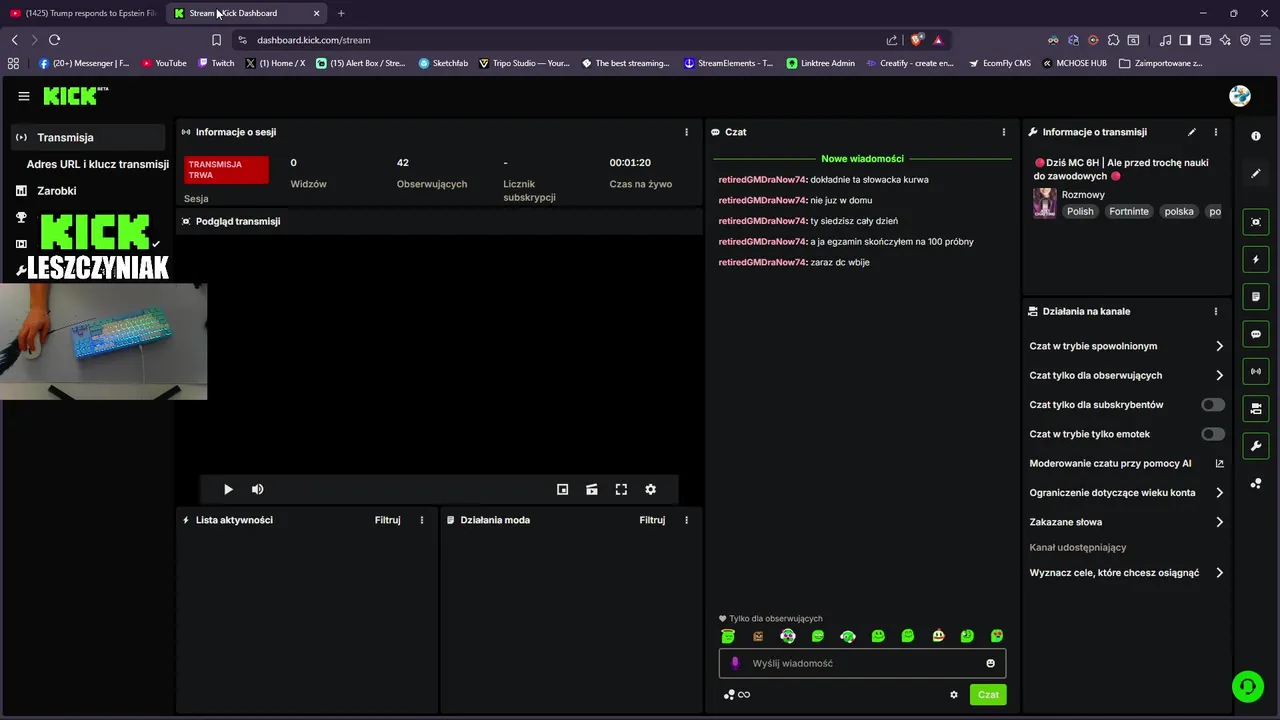Open the right sidebar info icon
Image resolution: width=1280 pixels, height=720 pixels.
pyautogui.click(x=1256, y=136)
